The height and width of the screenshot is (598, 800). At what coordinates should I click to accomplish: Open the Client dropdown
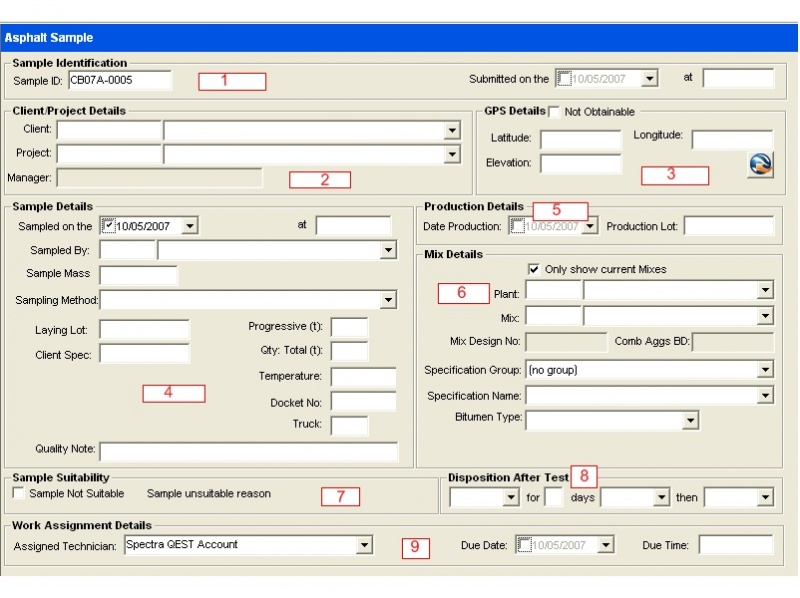(452, 130)
